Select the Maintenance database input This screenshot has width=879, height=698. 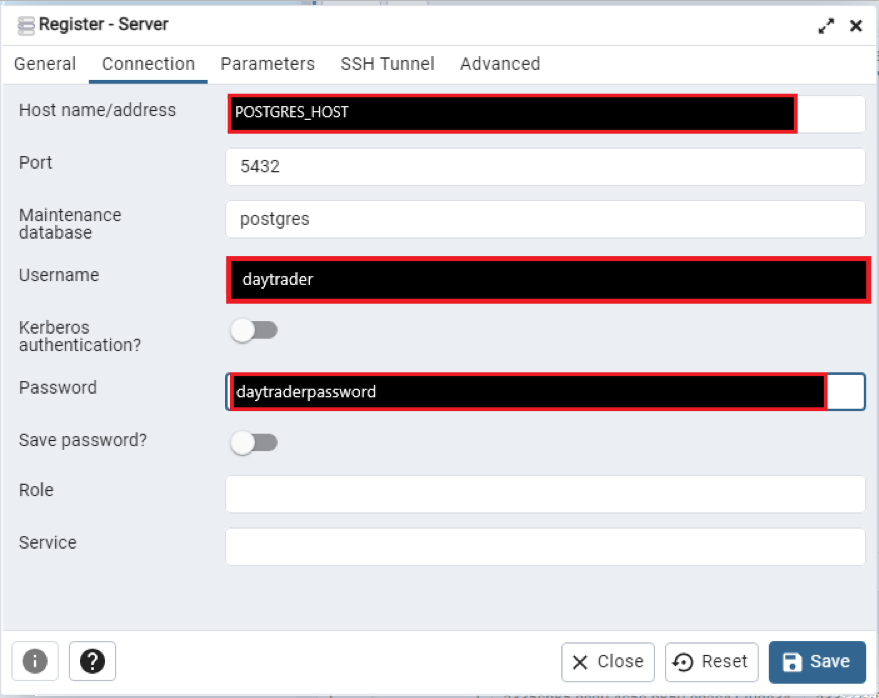[x=545, y=219]
